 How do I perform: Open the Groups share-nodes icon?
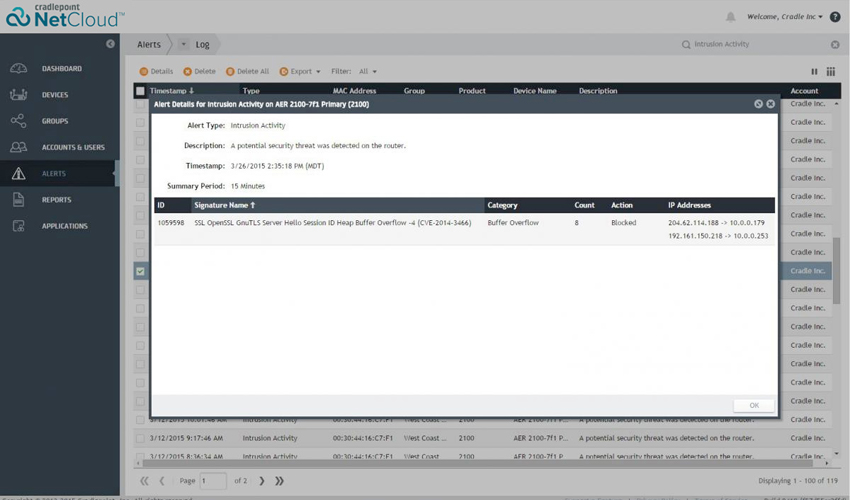coord(18,120)
